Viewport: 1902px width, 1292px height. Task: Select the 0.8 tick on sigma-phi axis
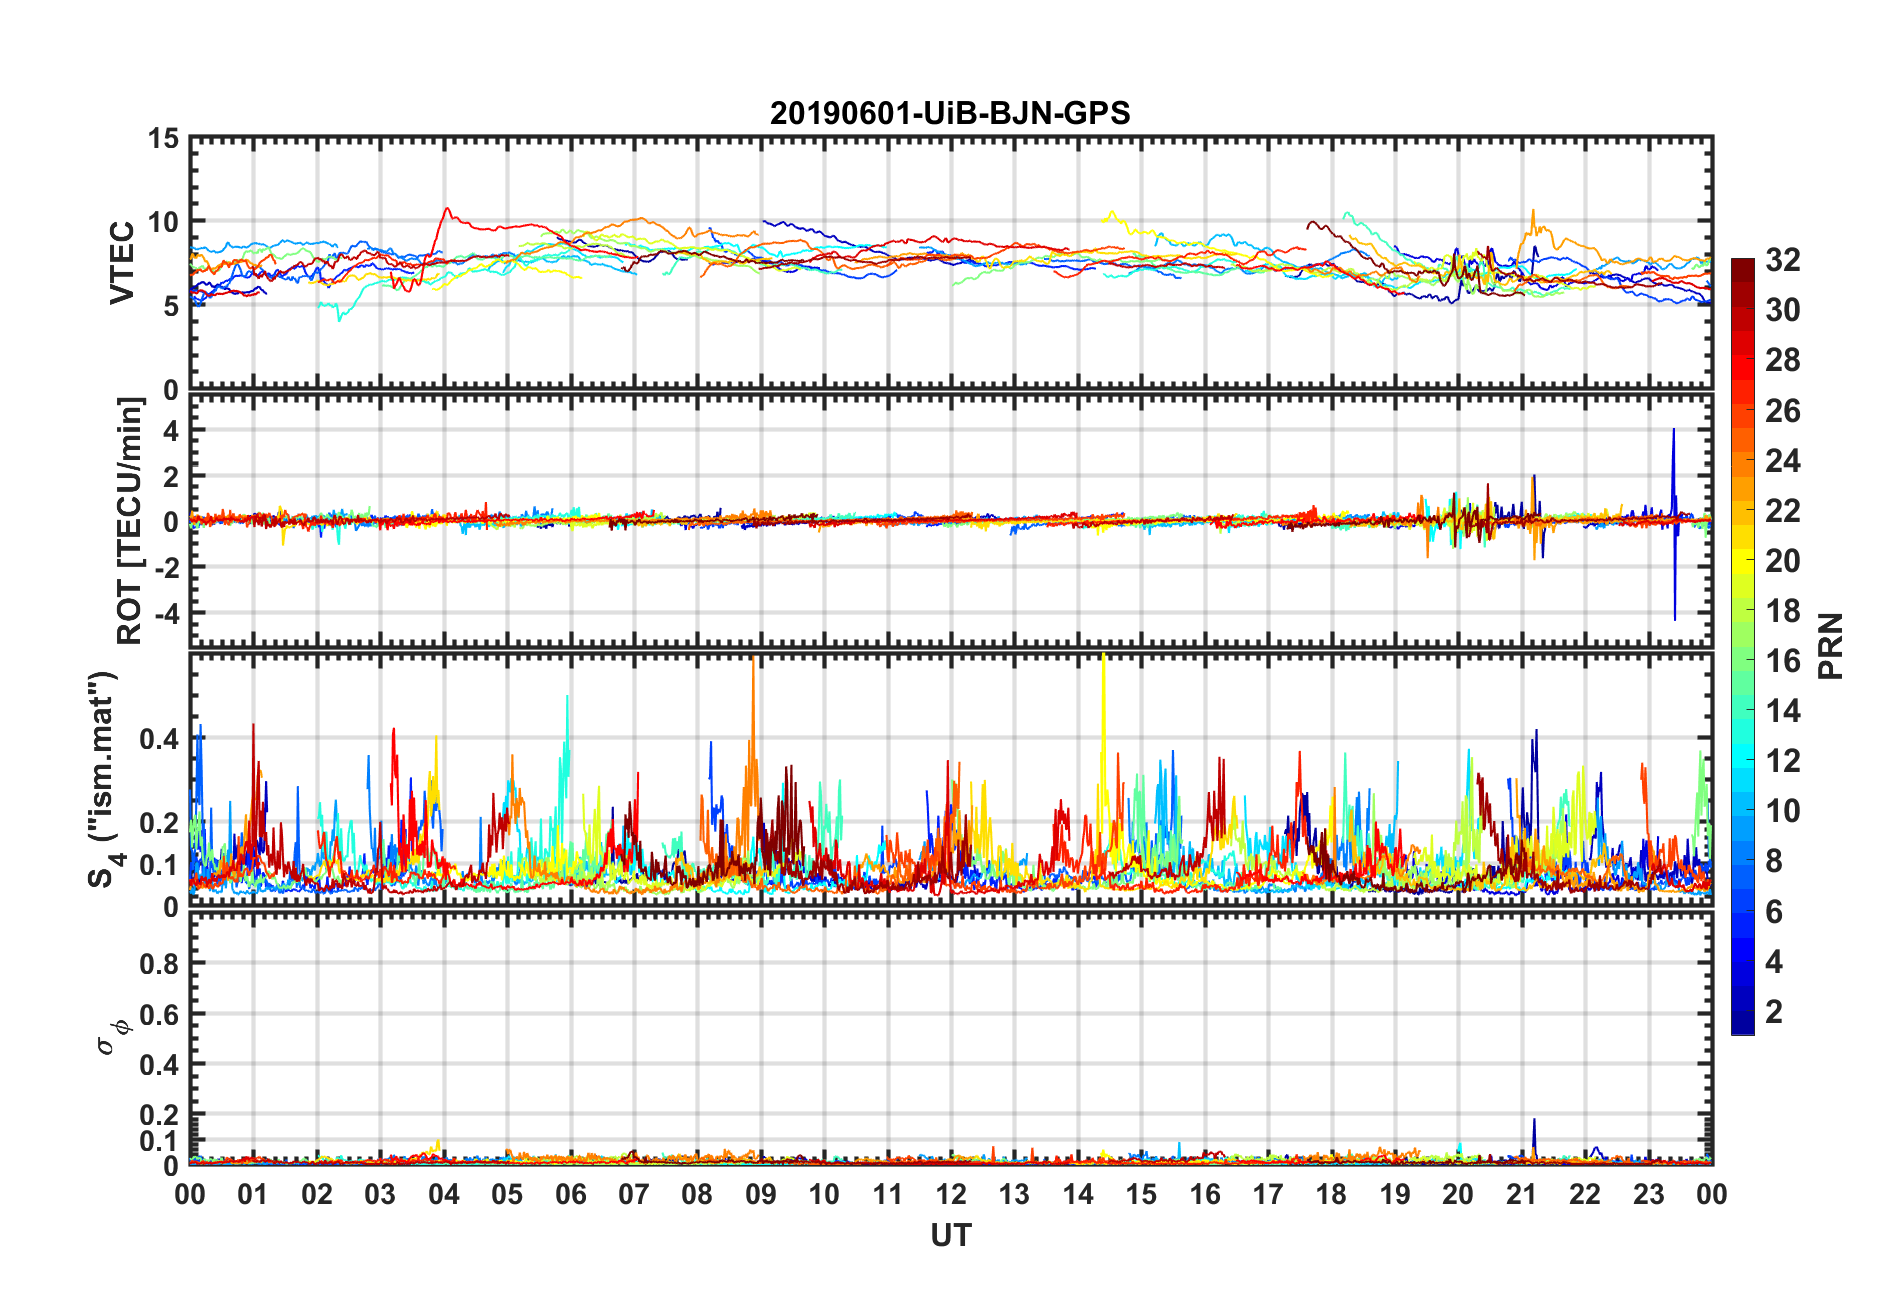159,964
